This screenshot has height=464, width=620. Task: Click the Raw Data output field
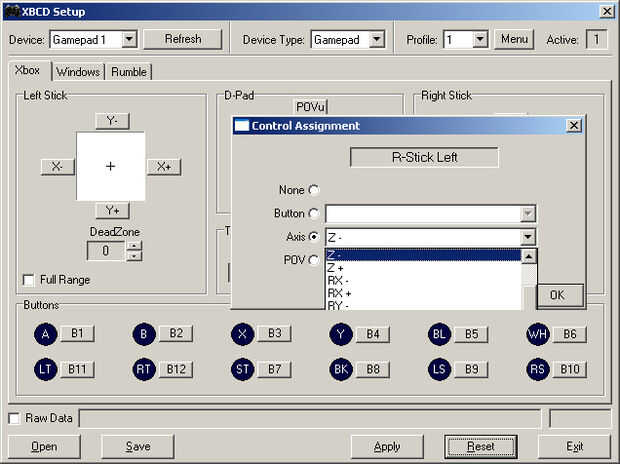pyautogui.click(x=310, y=419)
